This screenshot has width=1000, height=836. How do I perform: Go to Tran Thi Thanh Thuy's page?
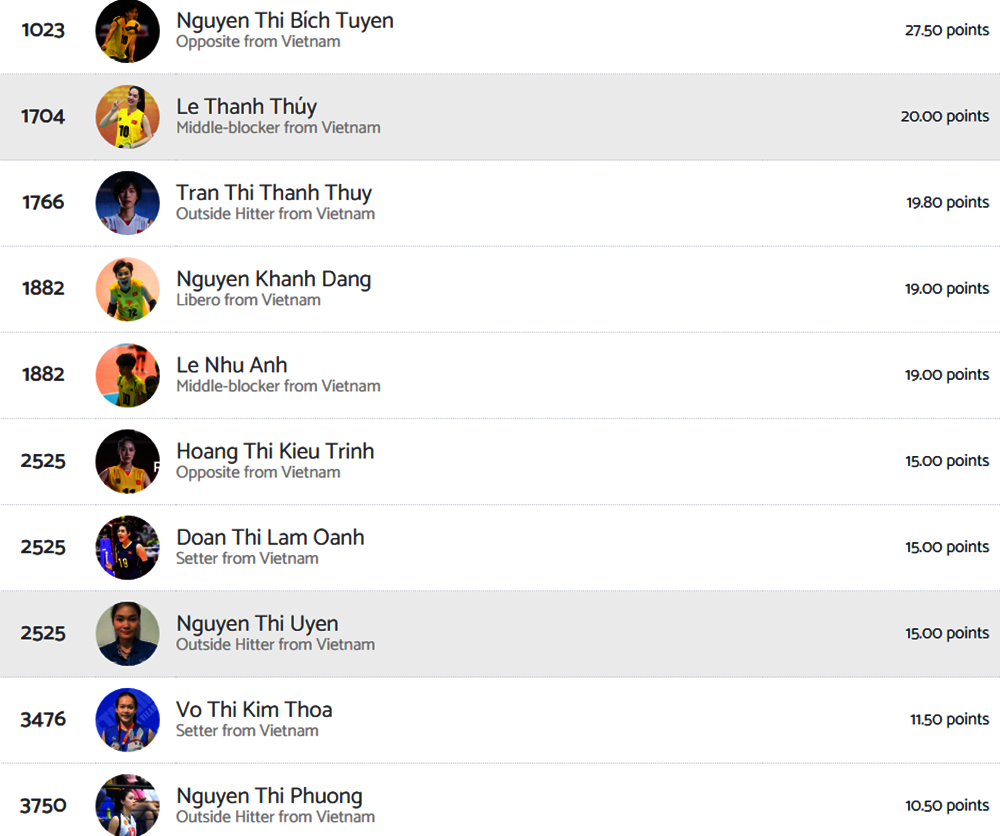(273, 193)
